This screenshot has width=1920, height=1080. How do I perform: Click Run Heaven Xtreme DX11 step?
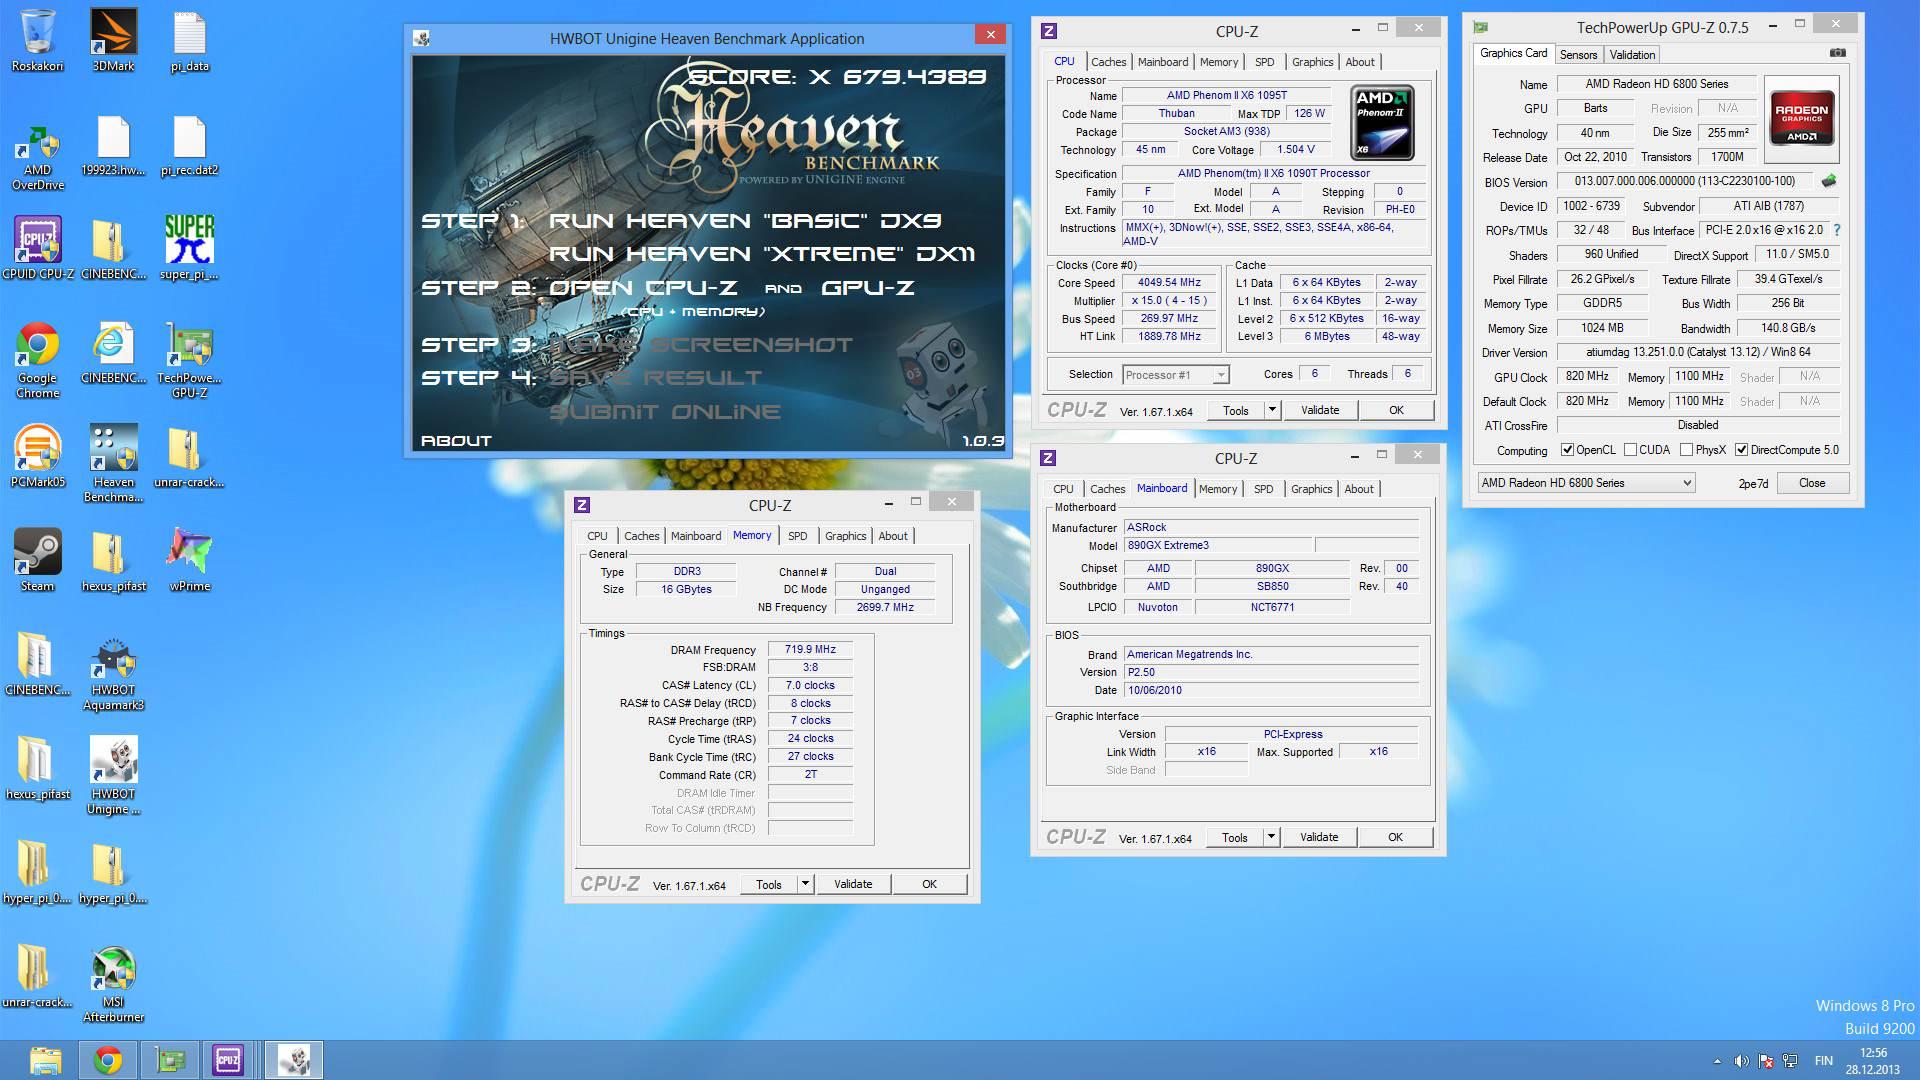tap(762, 254)
